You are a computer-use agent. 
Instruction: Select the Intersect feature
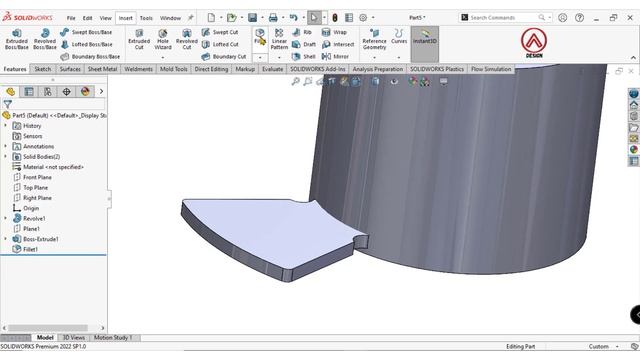coord(338,44)
